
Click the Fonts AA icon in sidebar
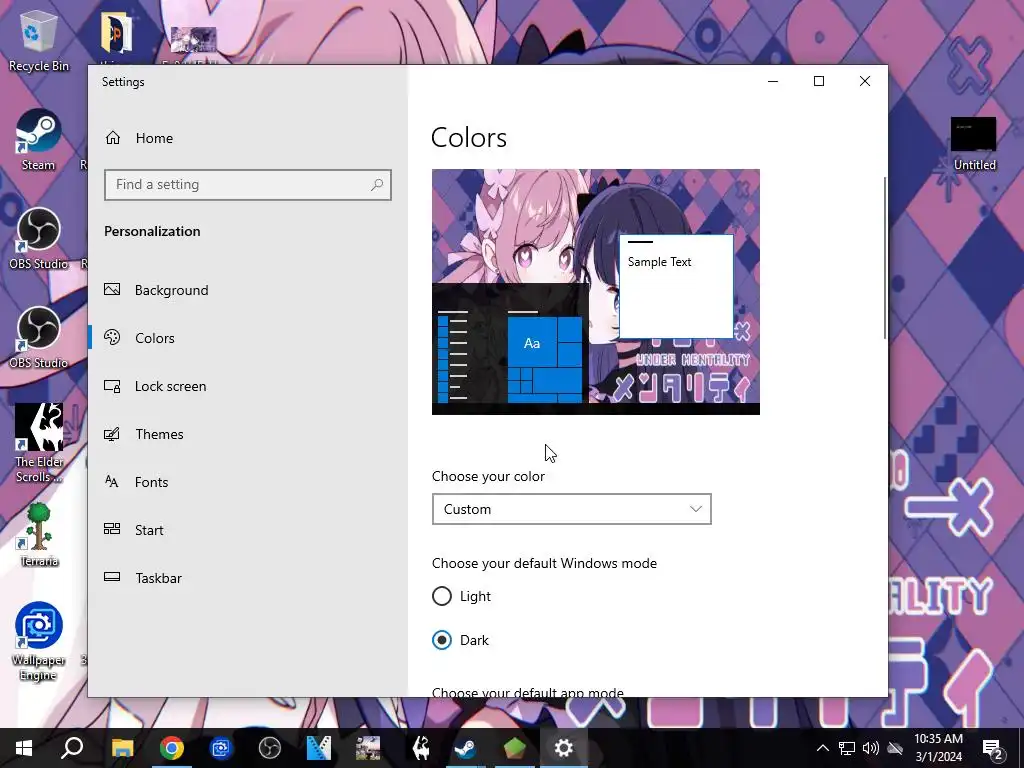coord(112,481)
